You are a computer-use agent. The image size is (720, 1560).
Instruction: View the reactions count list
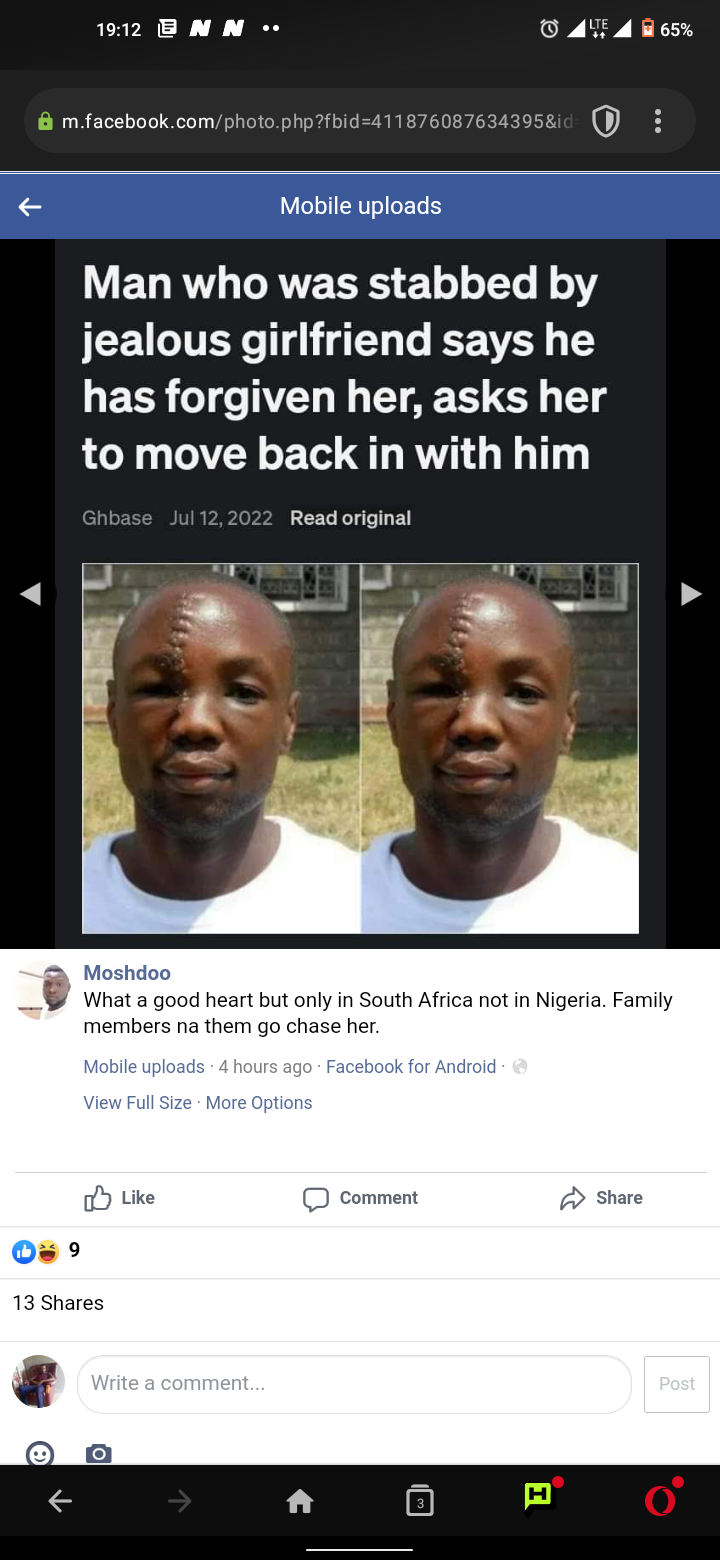46,1251
